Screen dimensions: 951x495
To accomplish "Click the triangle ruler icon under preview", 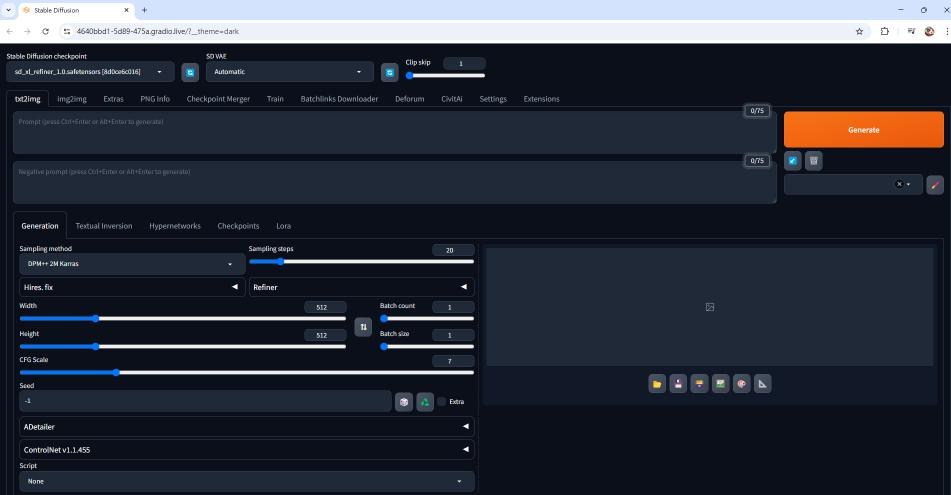I will (763, 383).
